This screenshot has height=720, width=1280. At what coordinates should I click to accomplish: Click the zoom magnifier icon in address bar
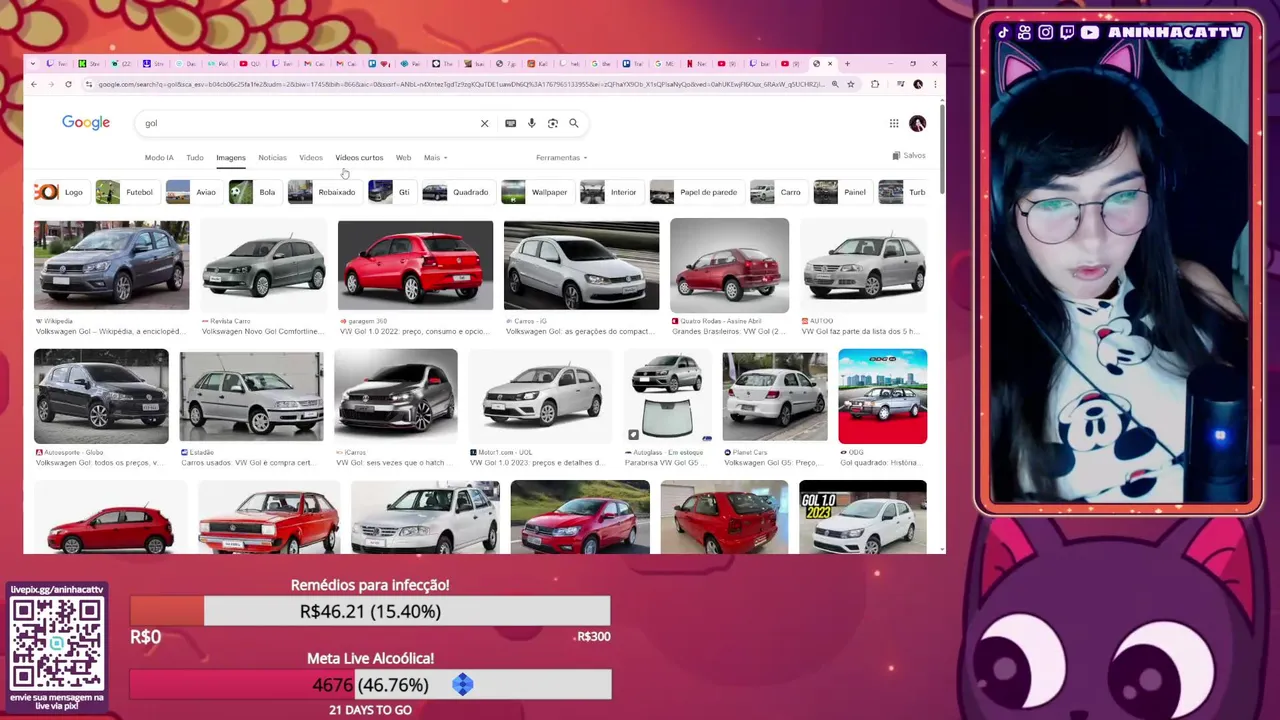point(835,84)
